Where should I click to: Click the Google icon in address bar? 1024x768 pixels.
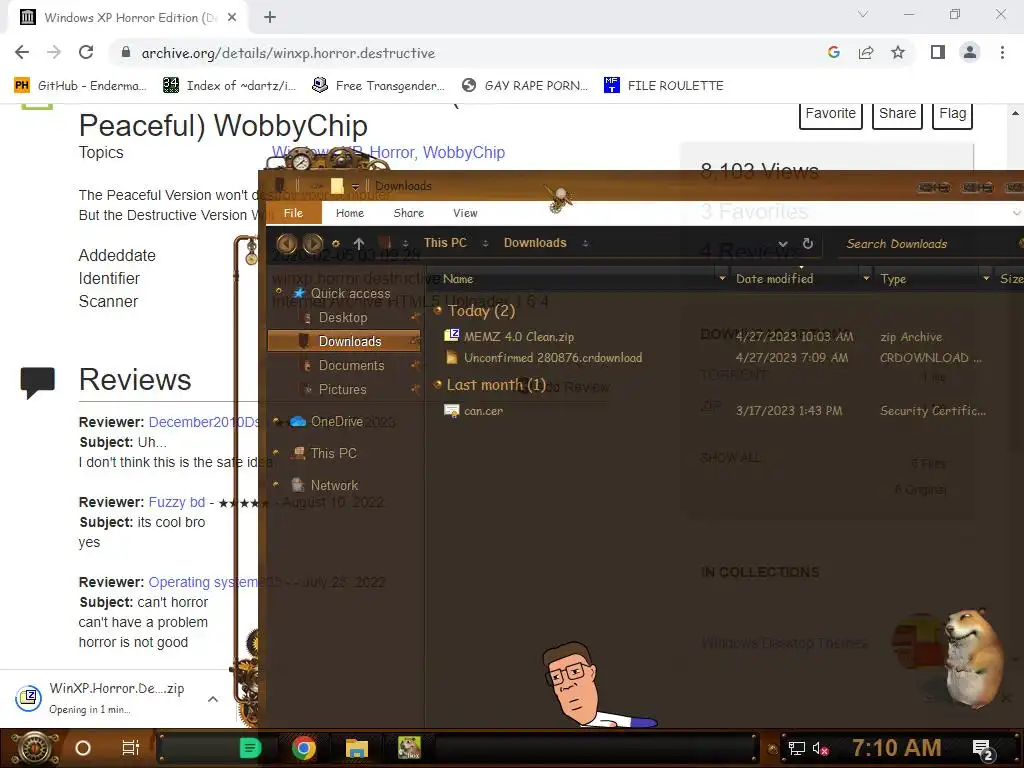click(833, 53)
